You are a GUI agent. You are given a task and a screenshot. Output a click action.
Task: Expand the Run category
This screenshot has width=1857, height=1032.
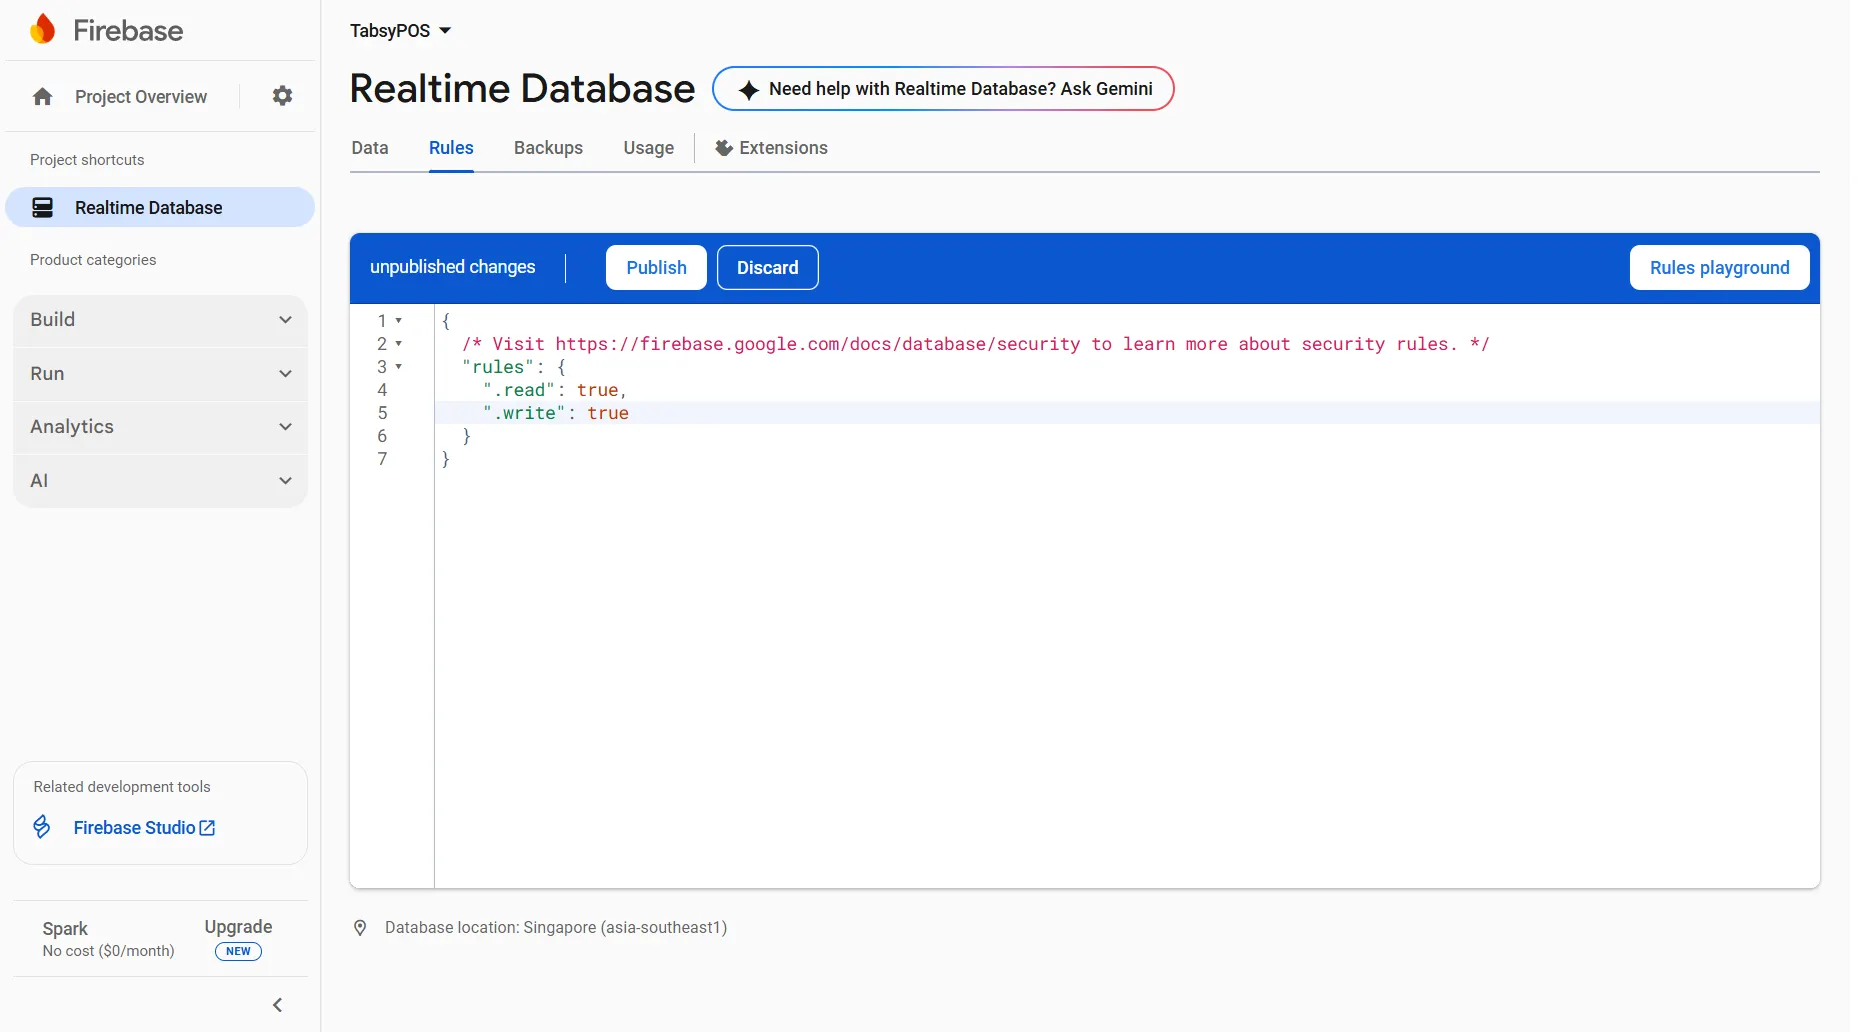160,374
